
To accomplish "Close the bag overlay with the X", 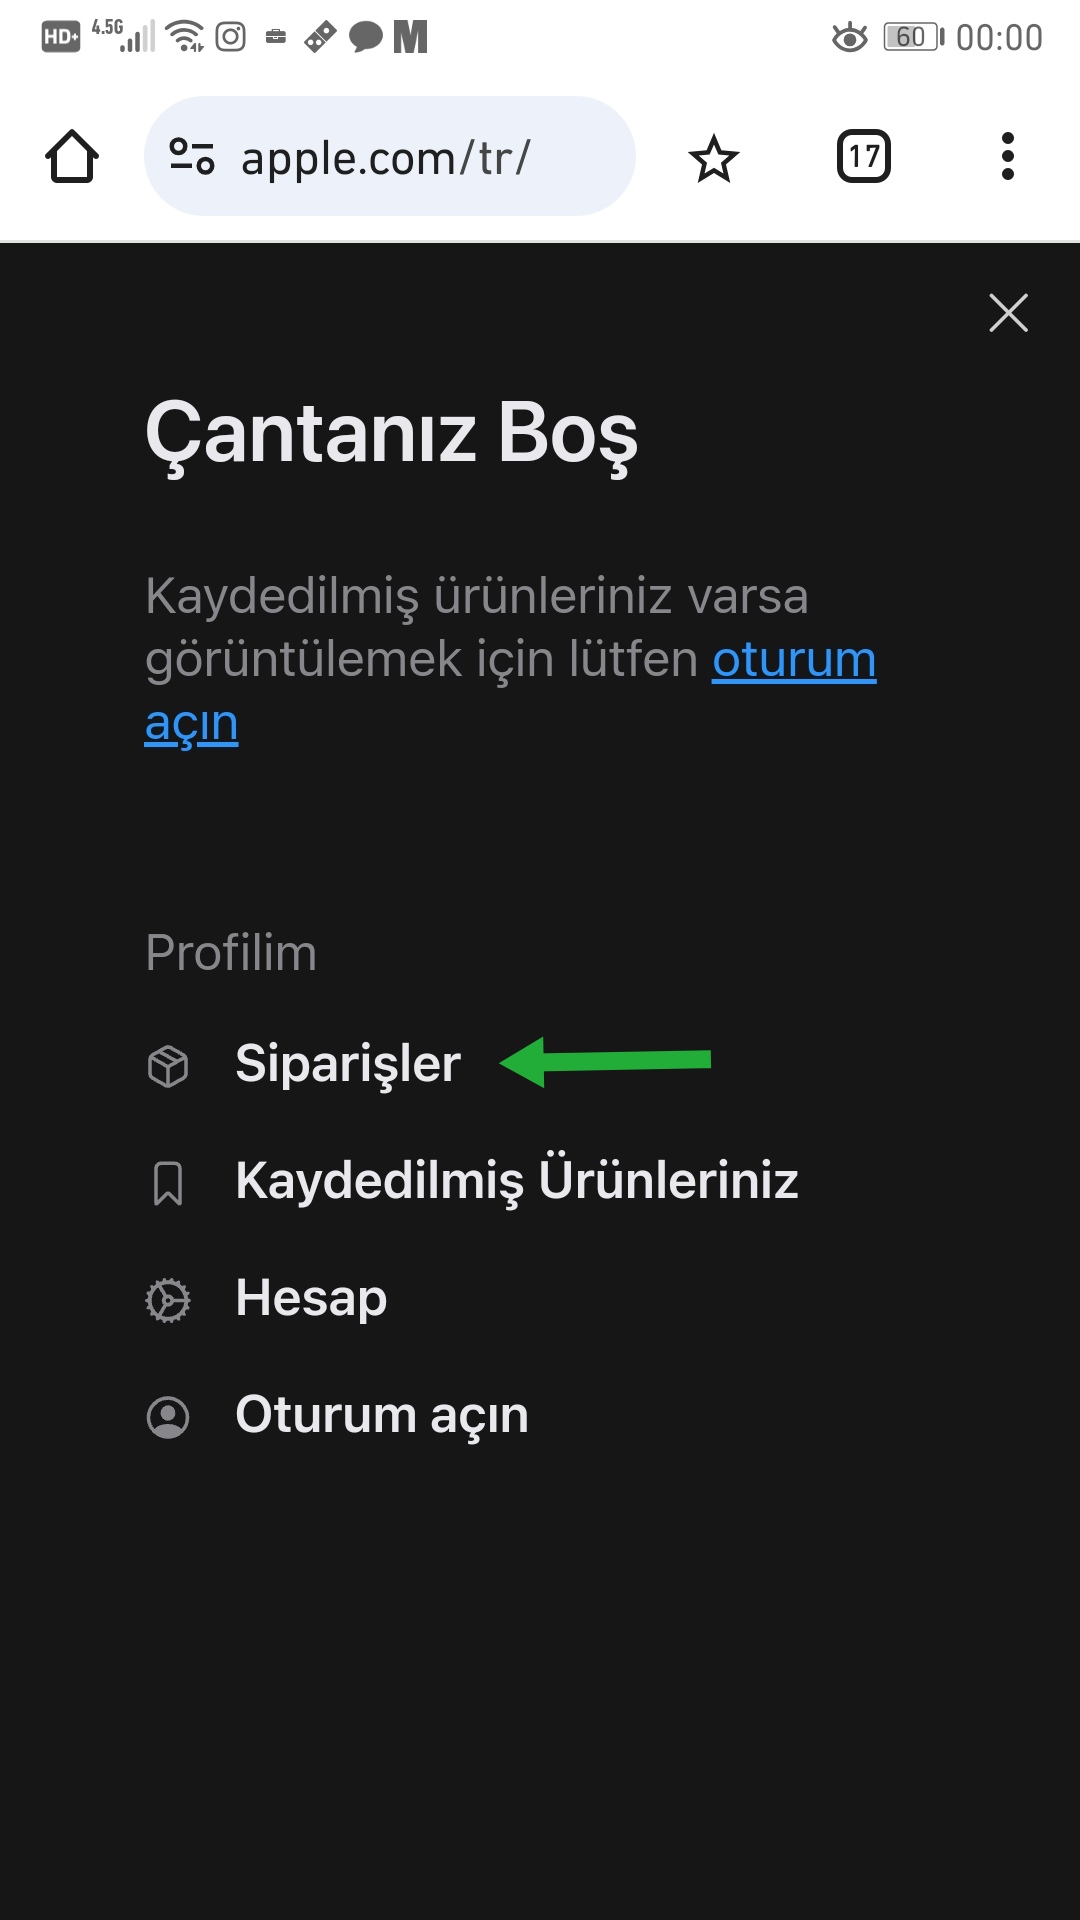I will [x=1008, y=313].
